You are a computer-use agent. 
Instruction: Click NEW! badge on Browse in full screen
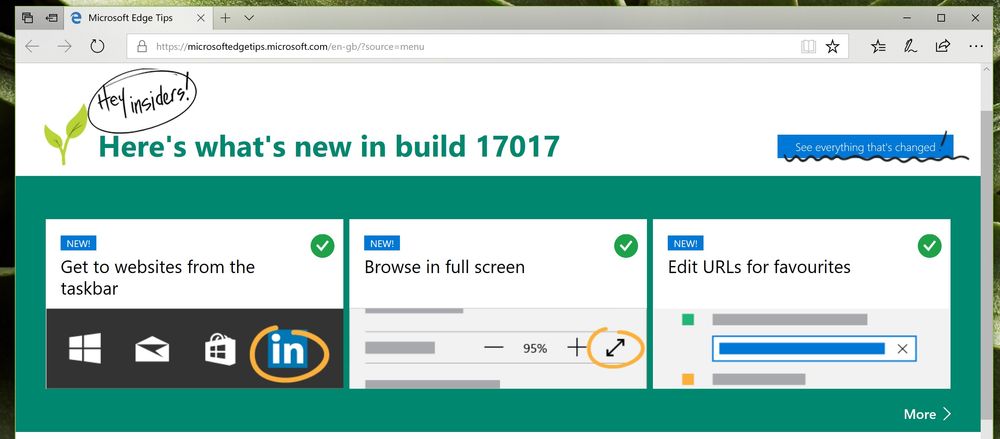click(382, 243)
